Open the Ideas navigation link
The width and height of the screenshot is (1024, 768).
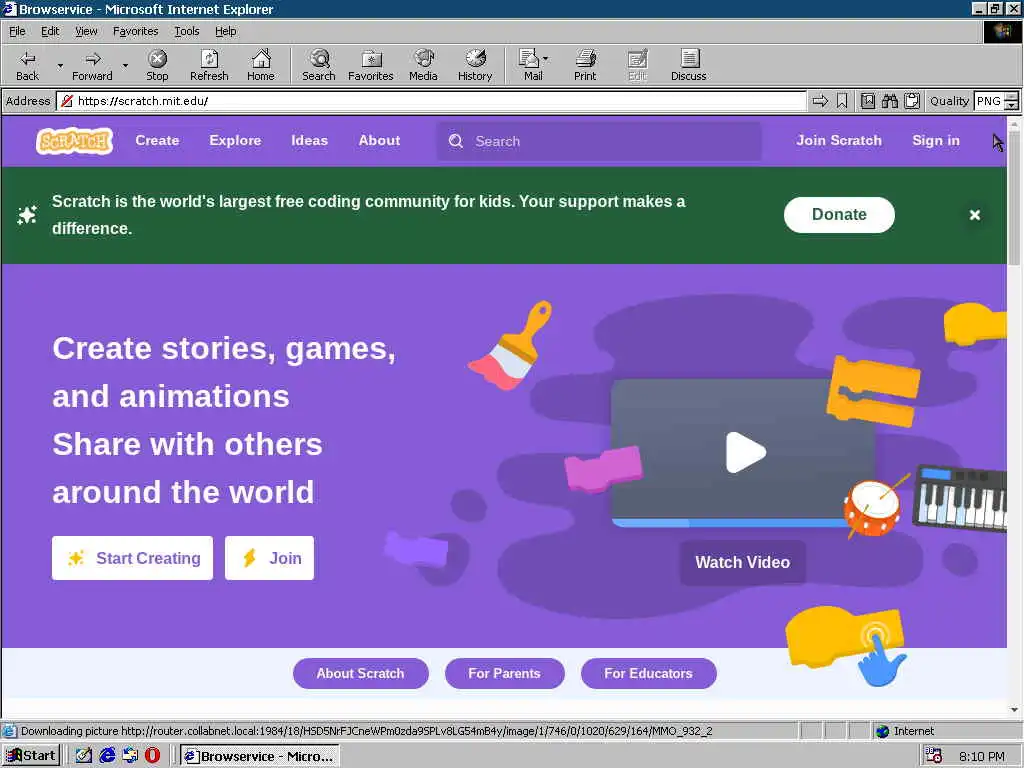click(x=310, y=140)
